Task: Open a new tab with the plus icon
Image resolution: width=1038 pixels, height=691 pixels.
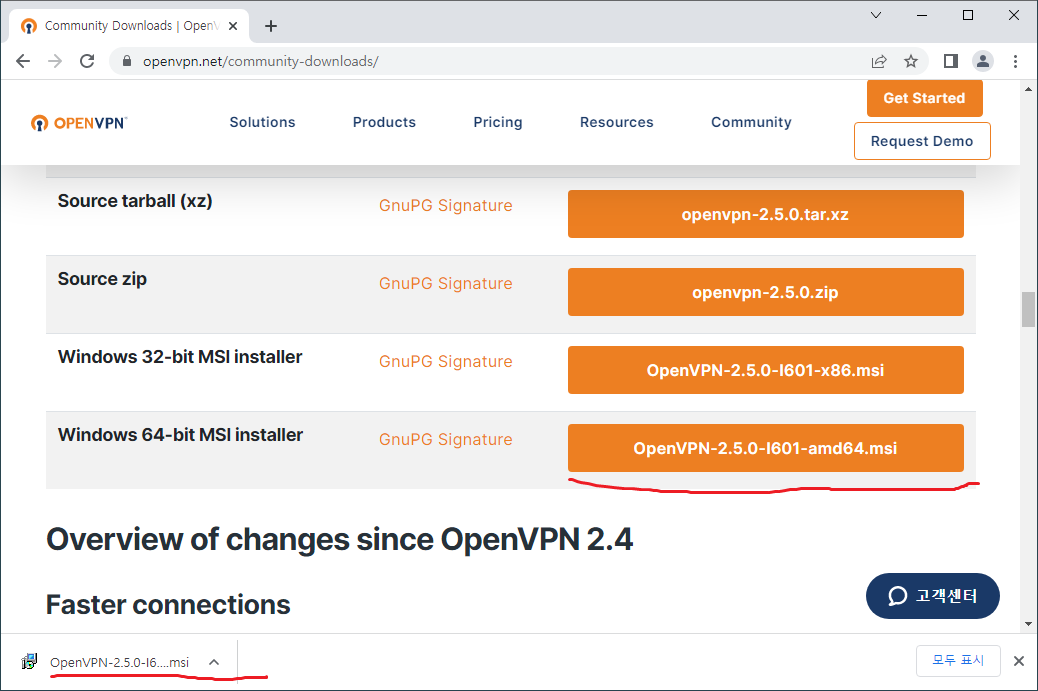Action: [x=271, y=26]
